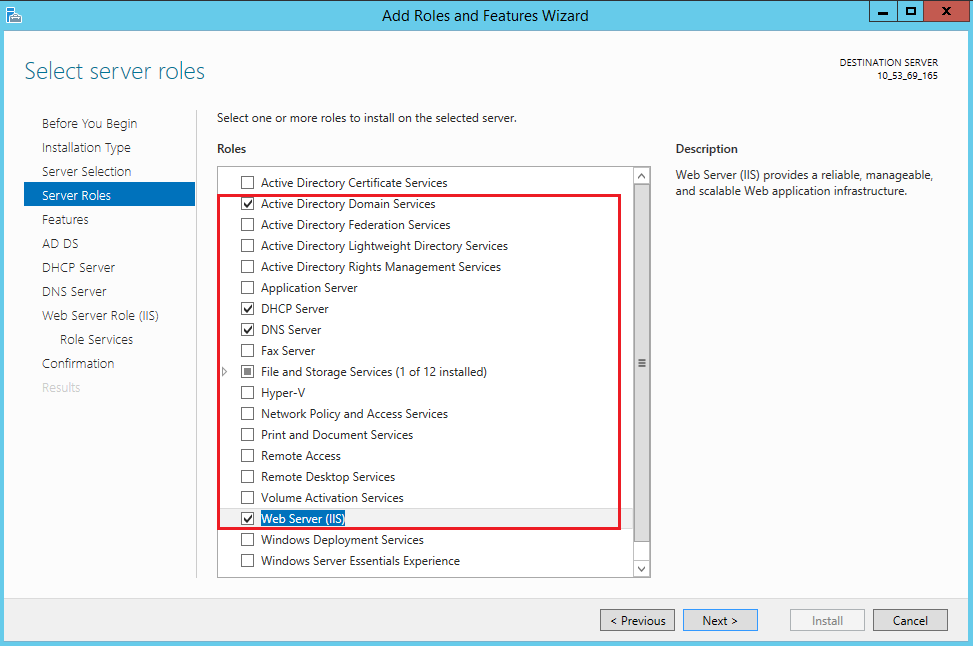The width and height of the screenshot is (973, 646).
Task: Check Print and Document Services
Action: pyautogui.click(x=248, y=434)
